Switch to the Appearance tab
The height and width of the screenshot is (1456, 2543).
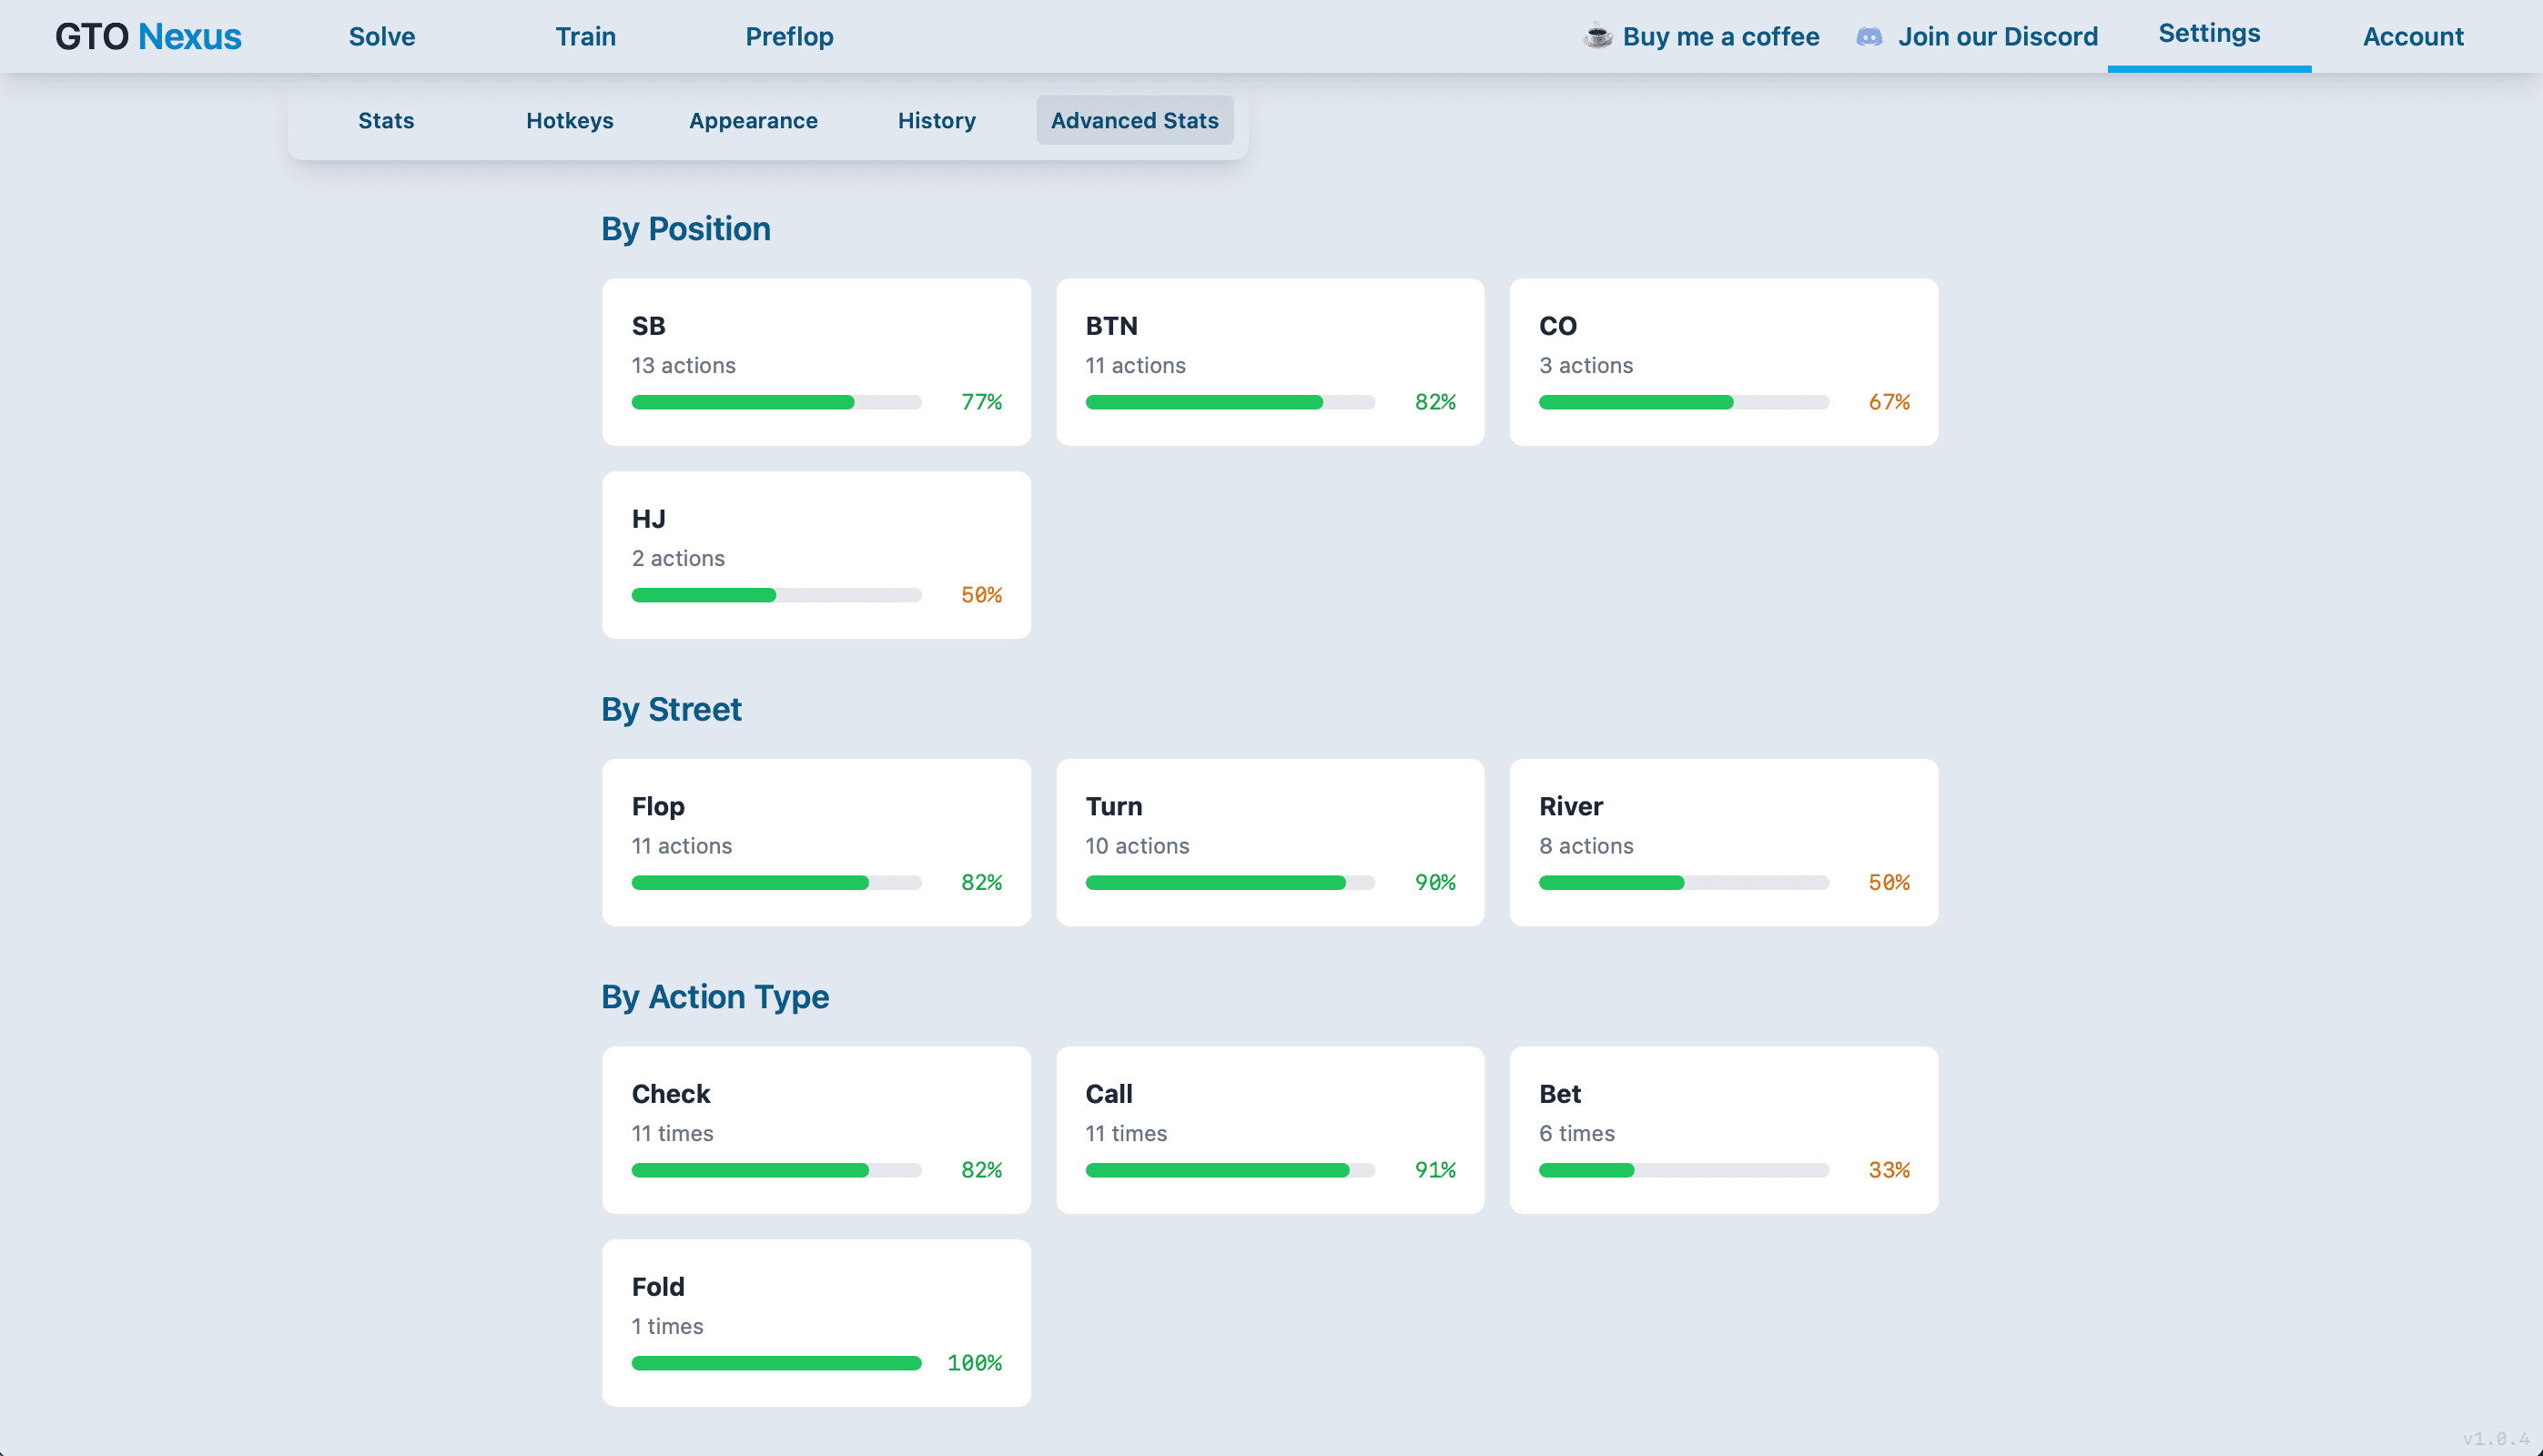753,120
